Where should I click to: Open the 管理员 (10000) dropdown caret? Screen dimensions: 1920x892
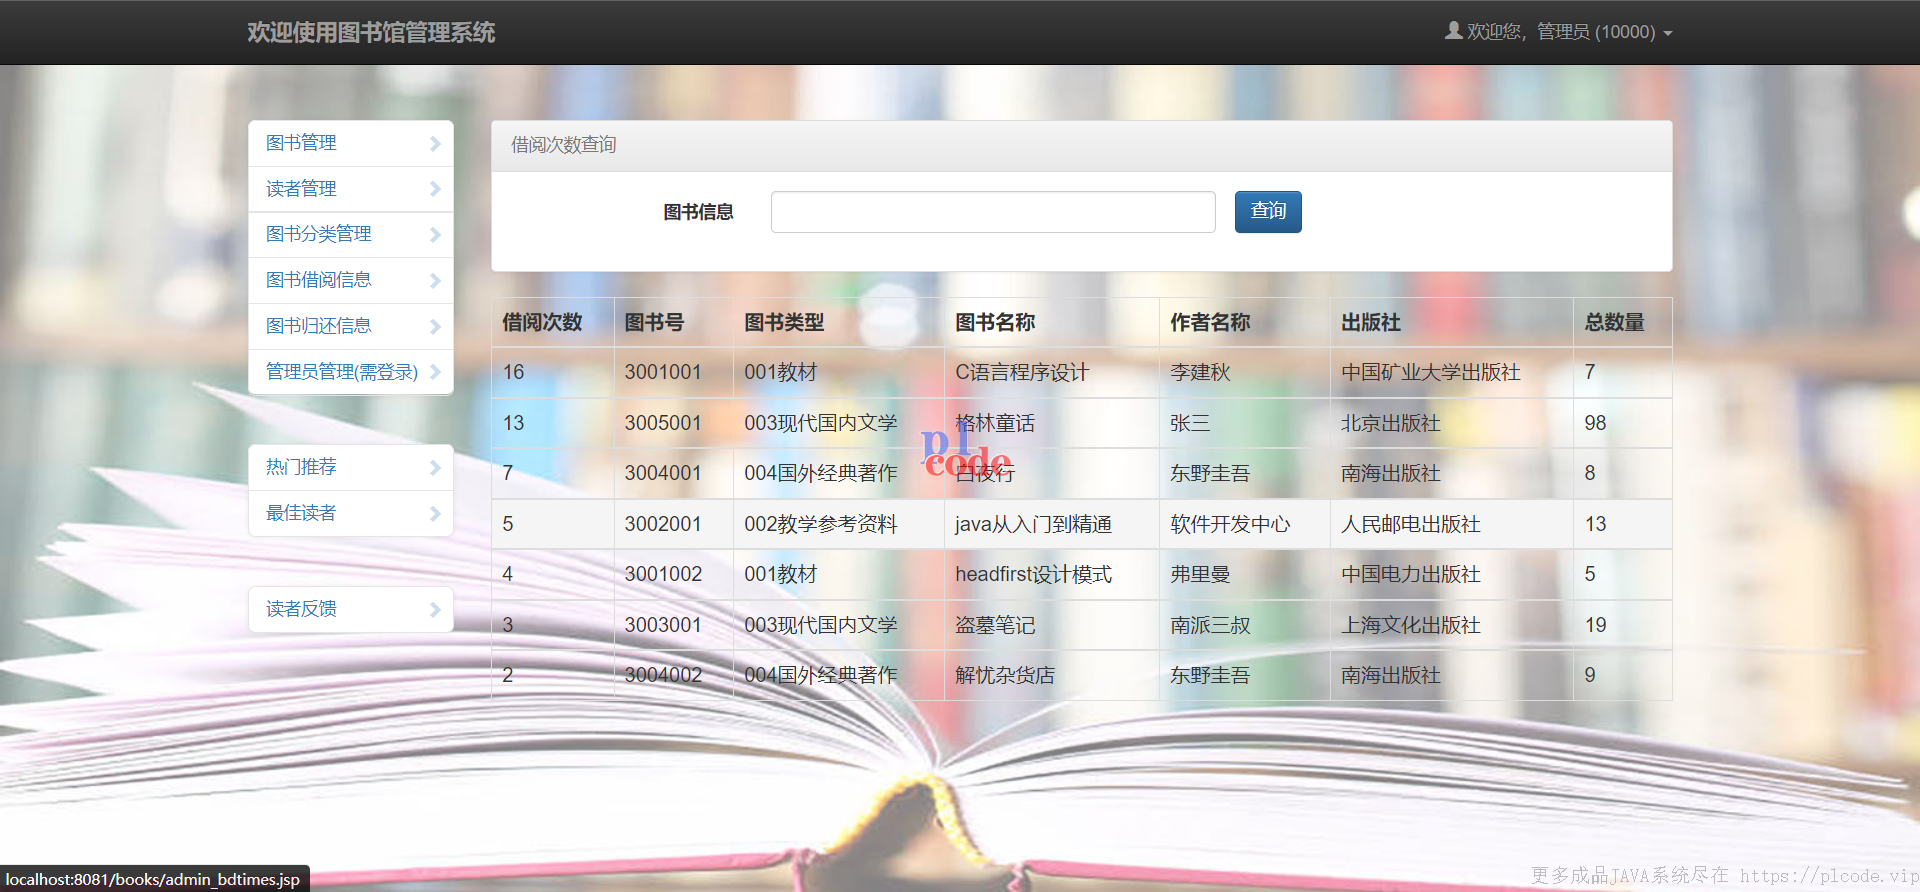1667,33
